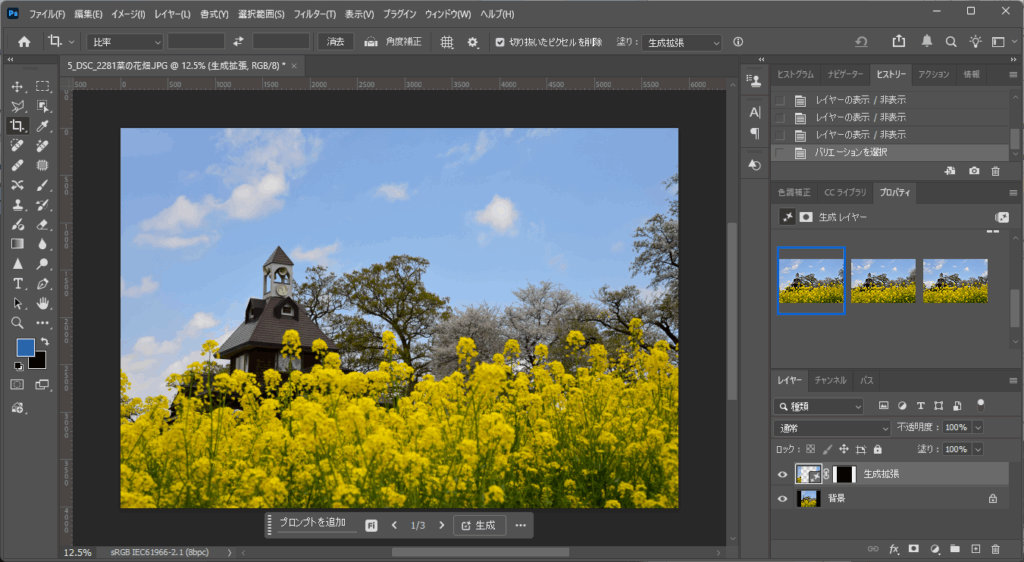Image resolution: width=1024 pixels, height=562 pixels.
Task: Select the Eyedropper tool
Action: pyautogui.click(x=43, y=126)
